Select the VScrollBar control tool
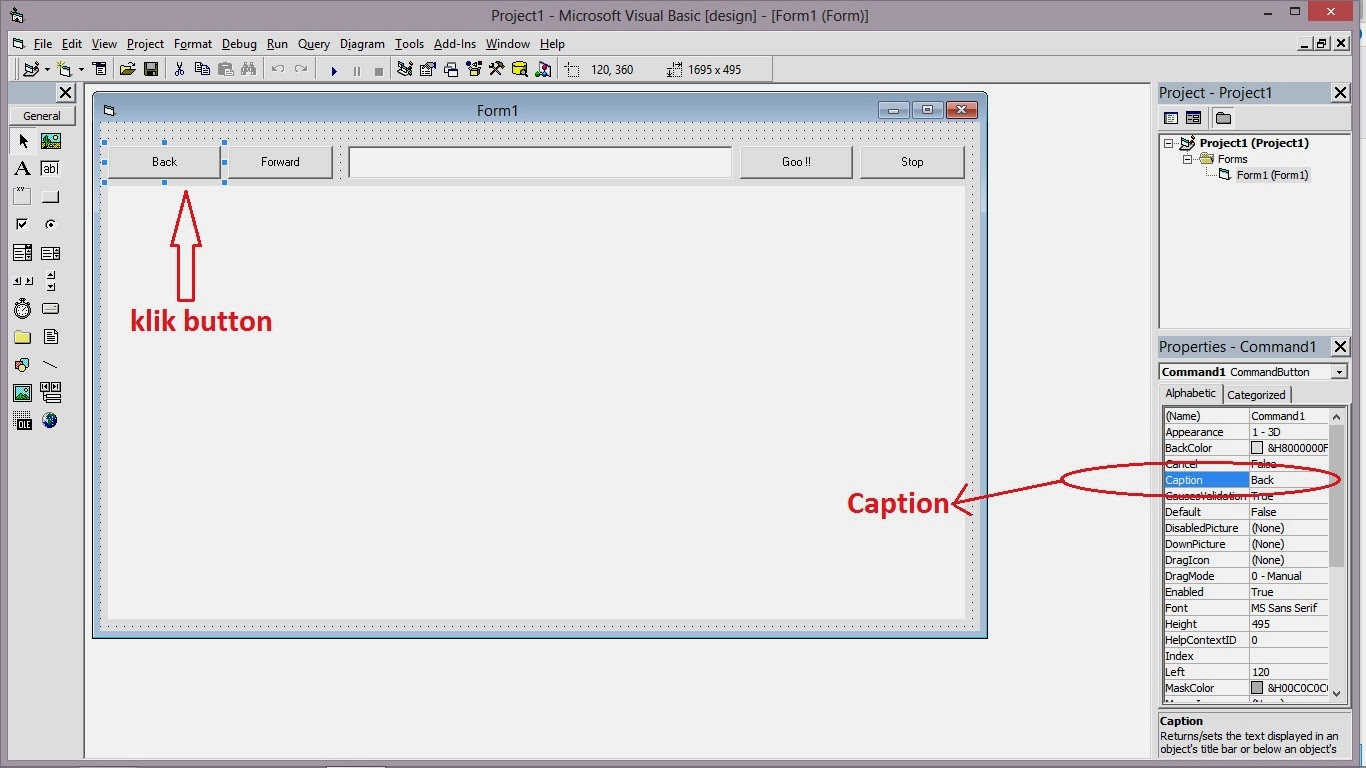 (50, 281)
